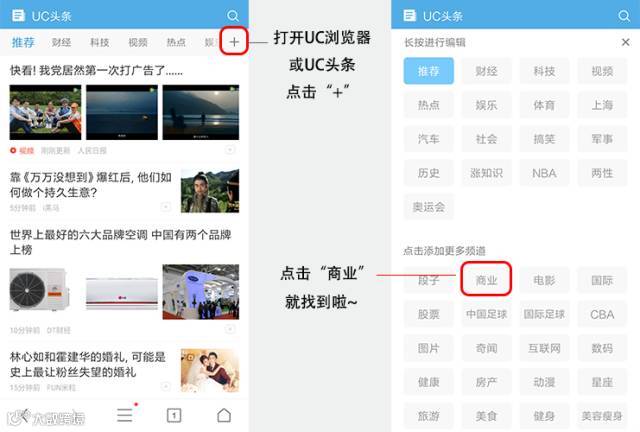640x432 pixels.
Task: Add the 段子 channel
Action: pos(429,280)
